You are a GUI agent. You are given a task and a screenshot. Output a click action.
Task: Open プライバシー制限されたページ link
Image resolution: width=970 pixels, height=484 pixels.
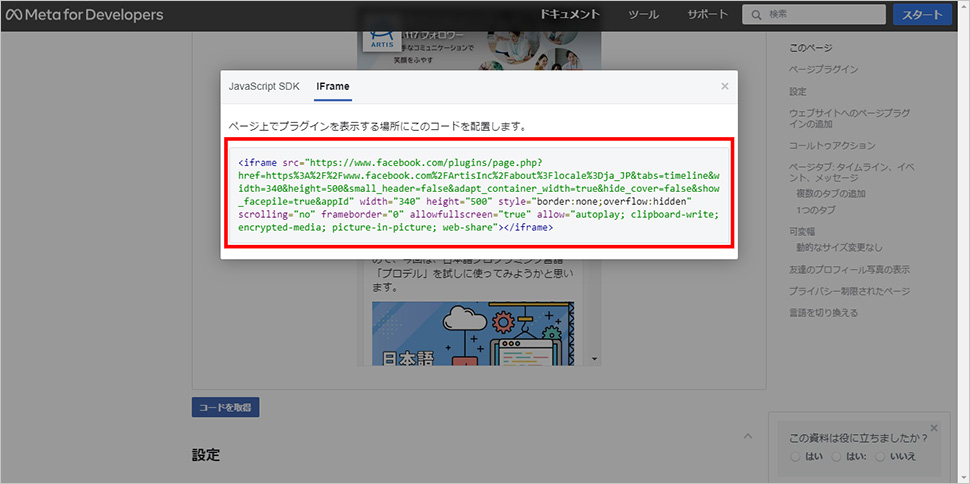[849, 291]
